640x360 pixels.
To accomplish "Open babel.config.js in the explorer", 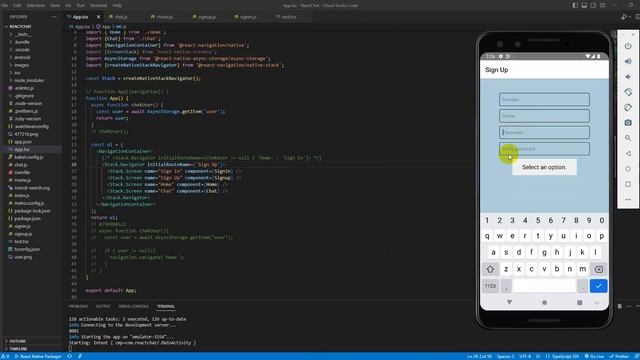I will click(29, 157).
